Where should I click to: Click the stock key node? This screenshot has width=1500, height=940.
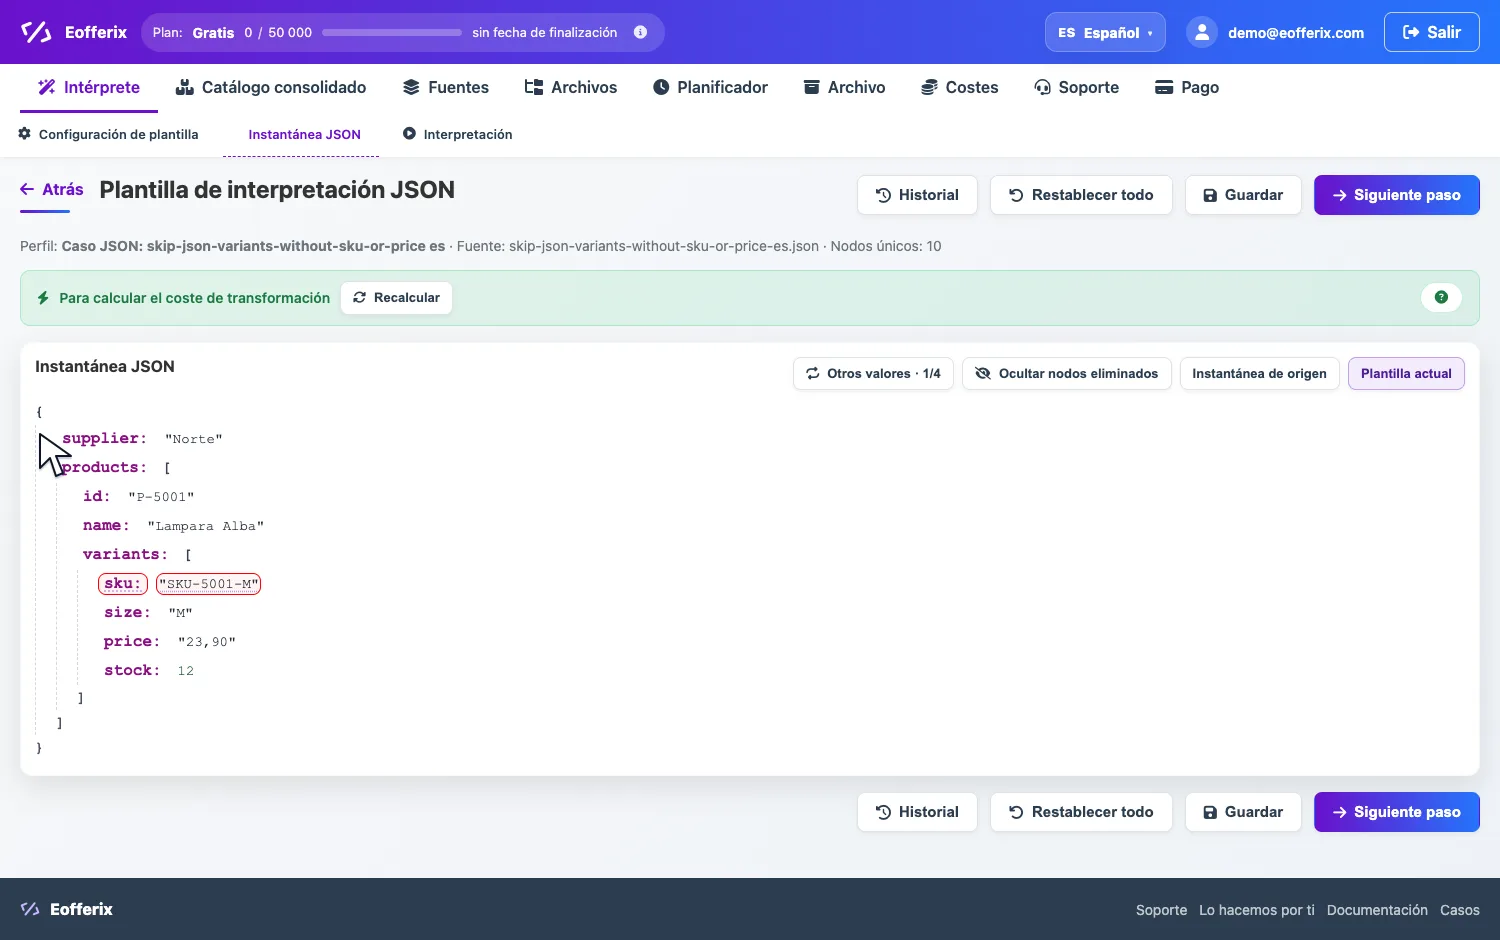click(132, 670)
